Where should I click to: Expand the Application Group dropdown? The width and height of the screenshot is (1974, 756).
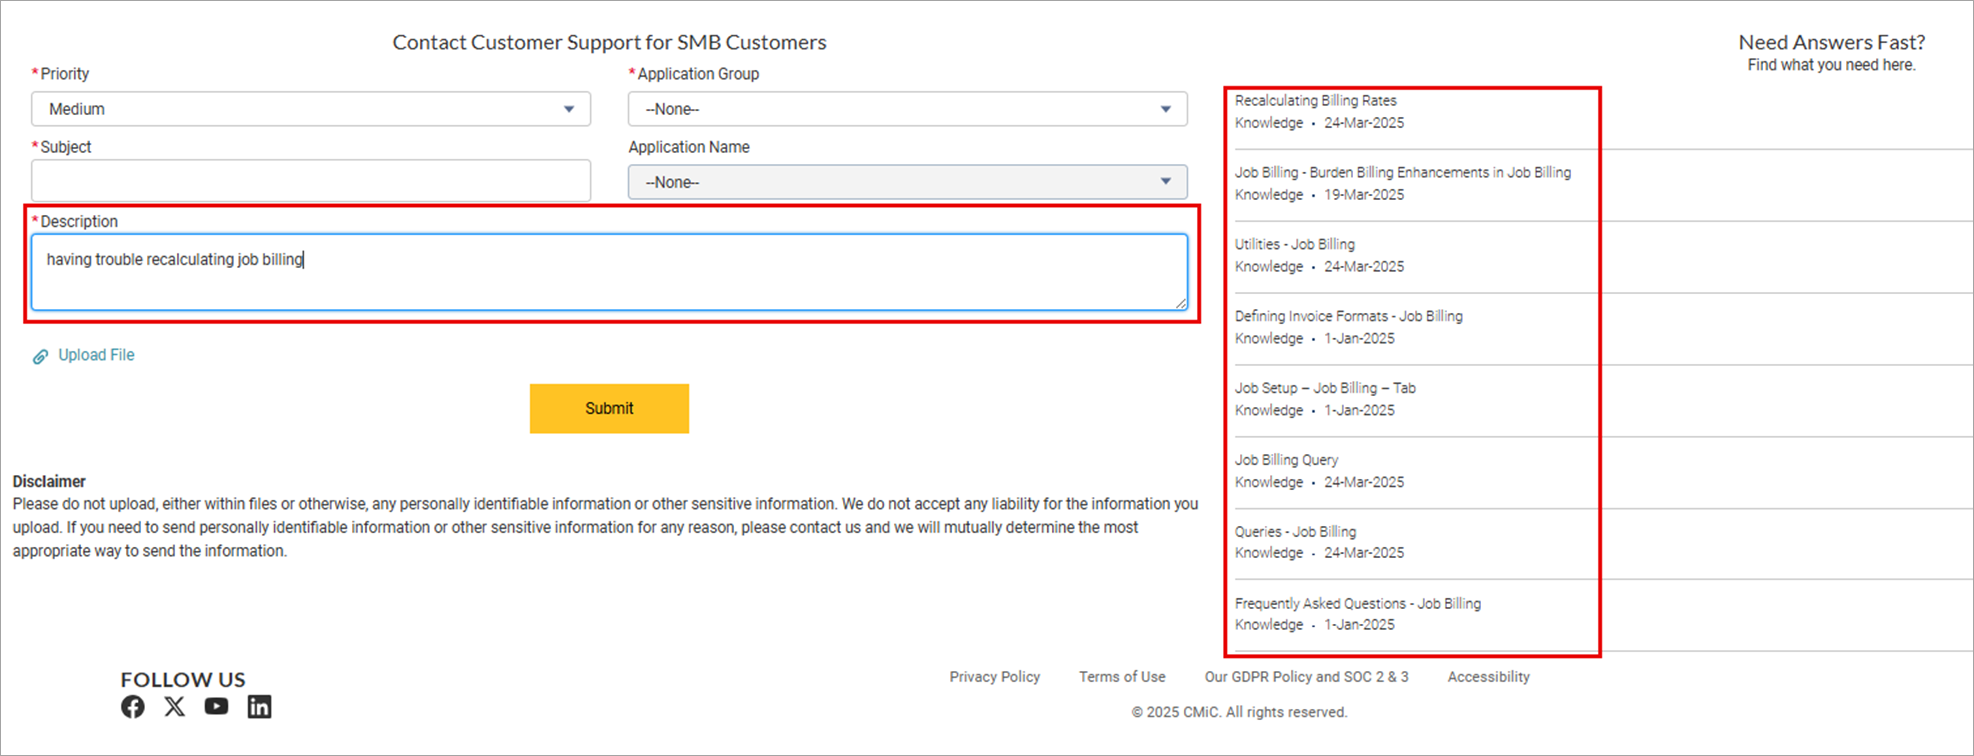pyautogui.click(x=907, y=109)
